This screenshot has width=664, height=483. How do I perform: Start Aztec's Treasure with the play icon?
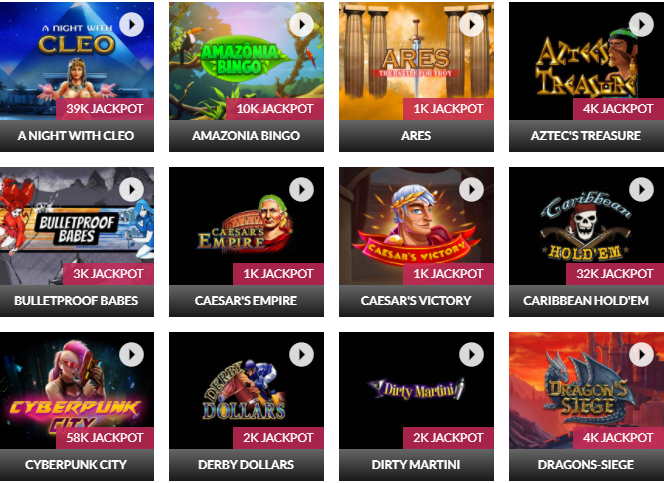(x=641, y=25)
